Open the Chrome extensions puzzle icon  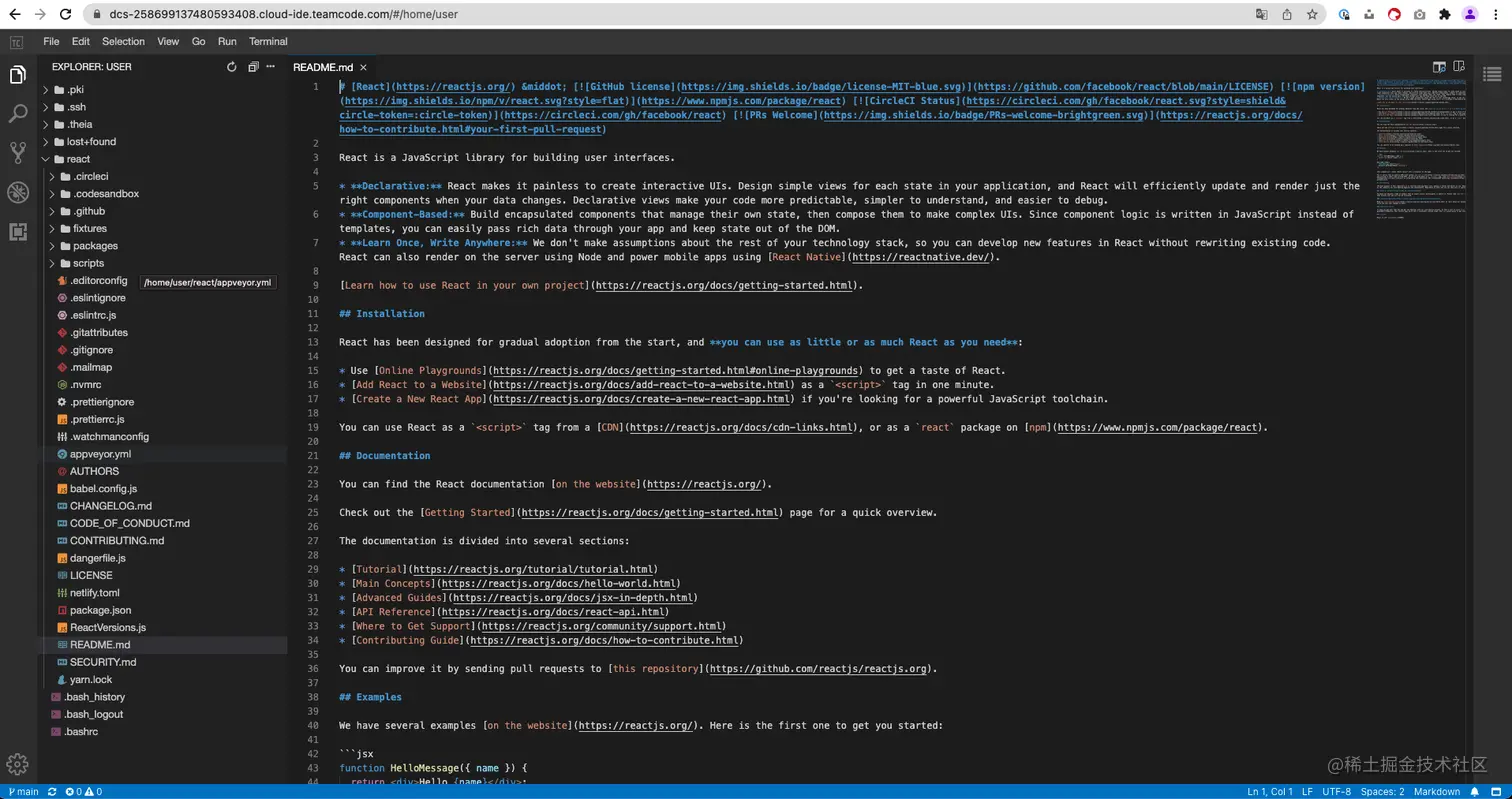pos(1444,15)
